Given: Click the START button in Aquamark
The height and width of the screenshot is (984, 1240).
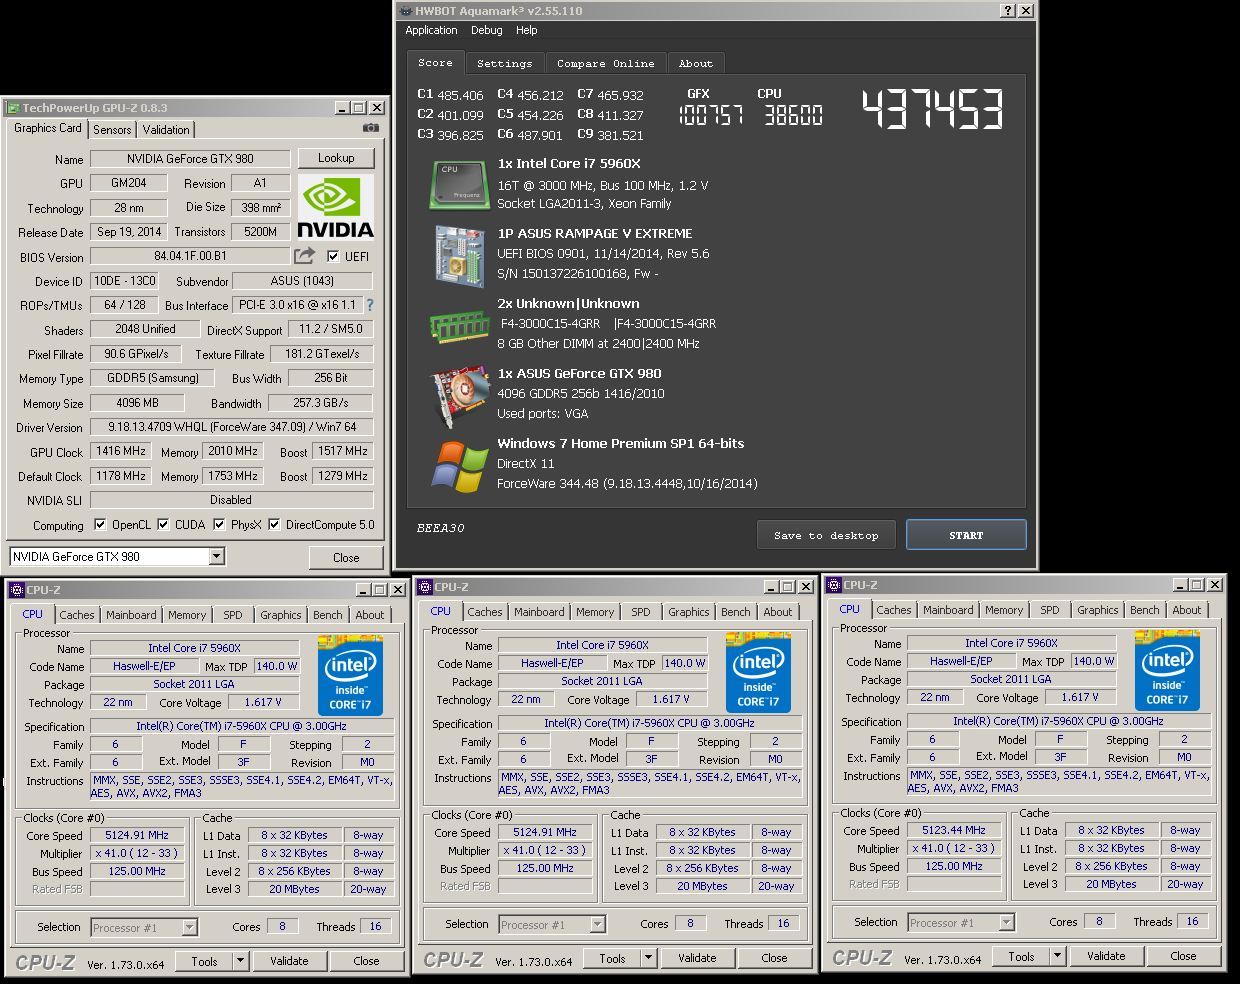Looking at the screenshot, I should [x=966, y=535].
